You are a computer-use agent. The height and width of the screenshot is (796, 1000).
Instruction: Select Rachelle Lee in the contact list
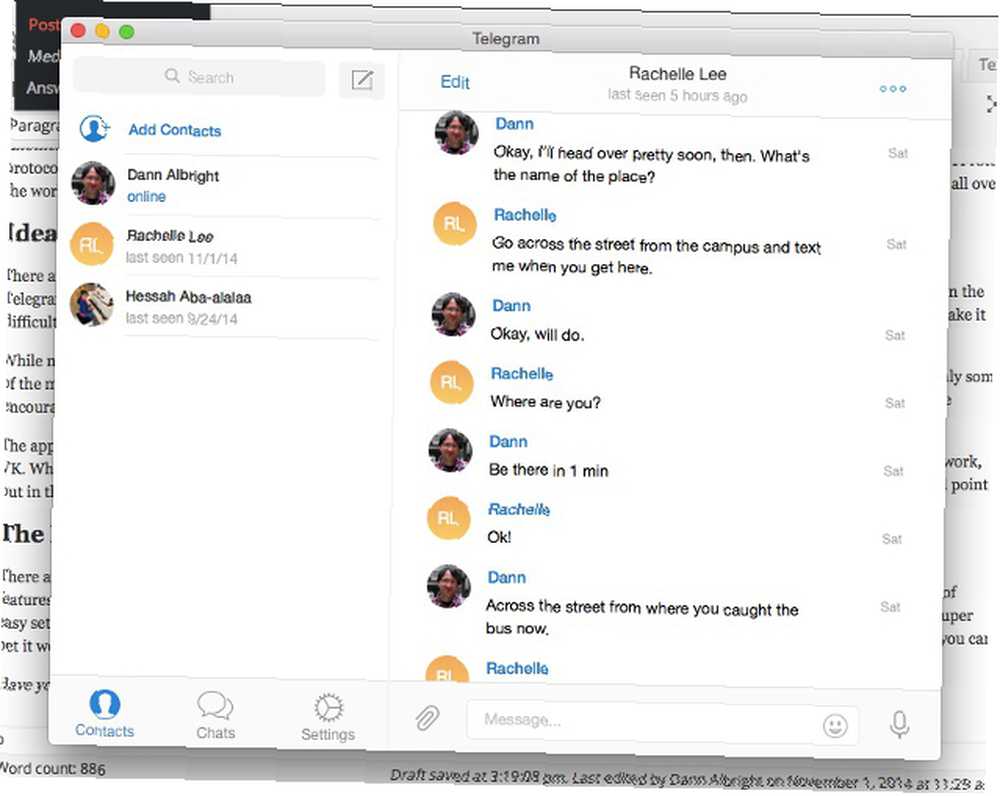(223, 246)
